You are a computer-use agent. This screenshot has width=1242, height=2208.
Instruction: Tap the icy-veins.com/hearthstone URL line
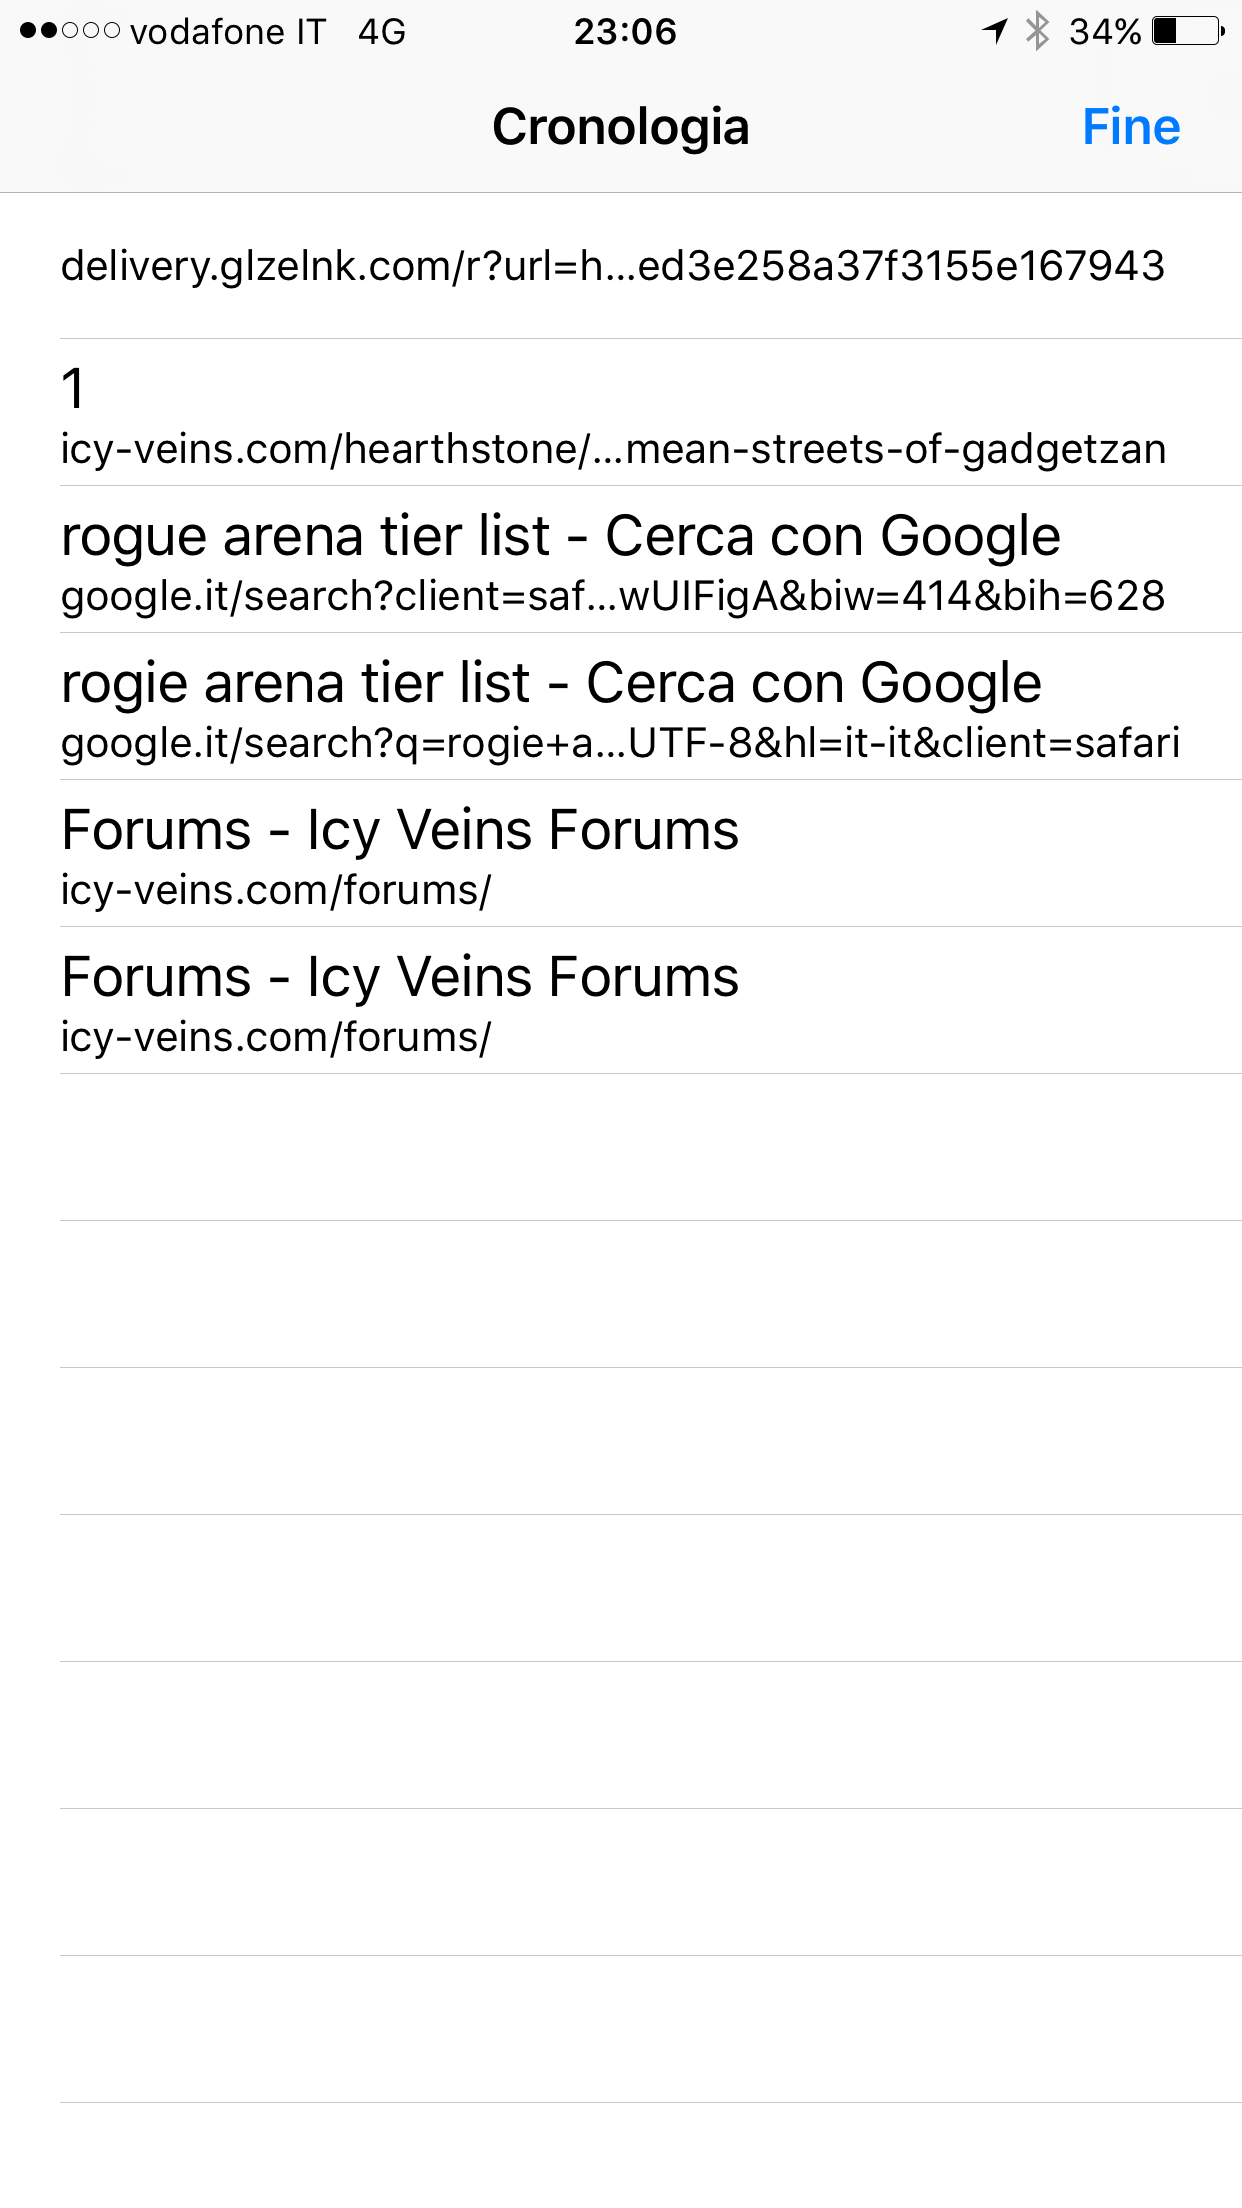pos(613,450)
